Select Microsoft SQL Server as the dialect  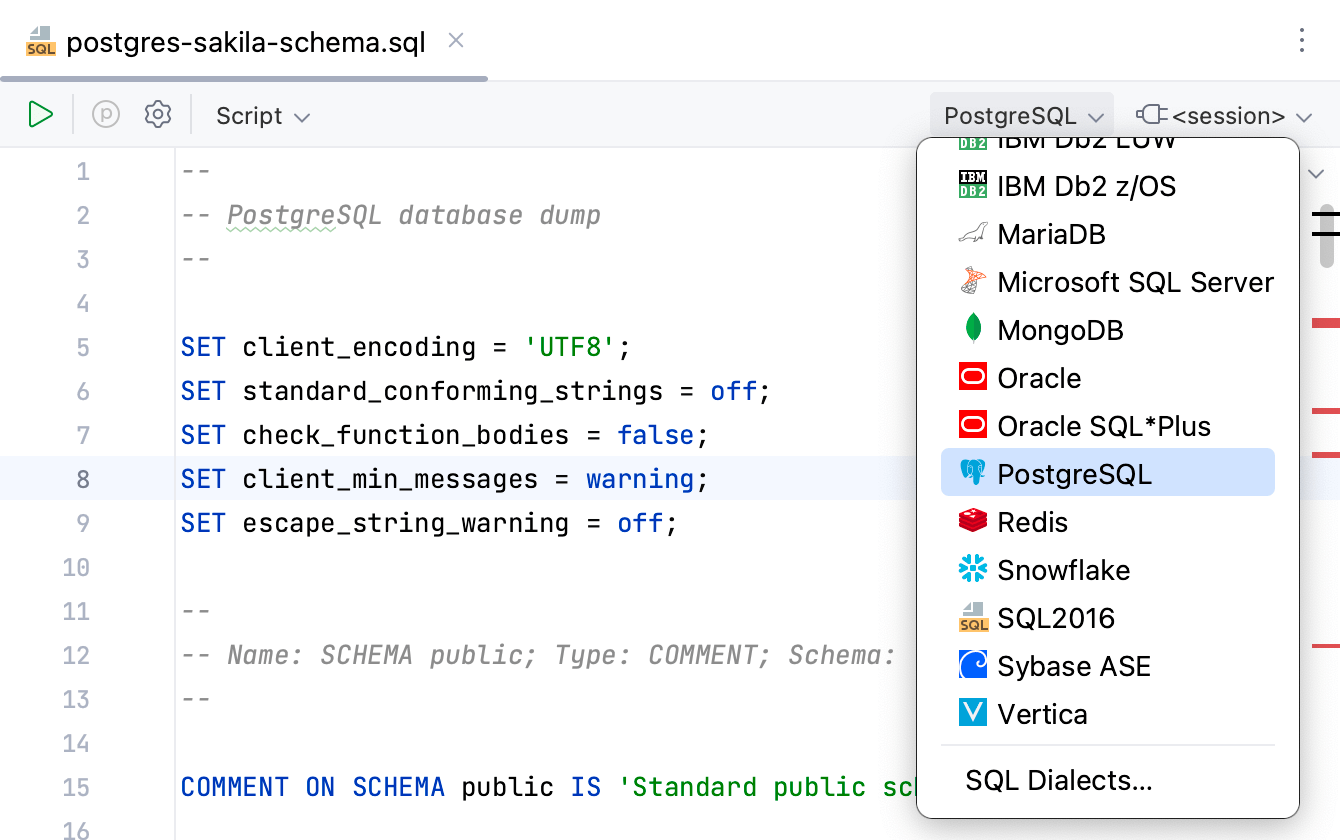pyautogui.click(x=1136, y=281)
